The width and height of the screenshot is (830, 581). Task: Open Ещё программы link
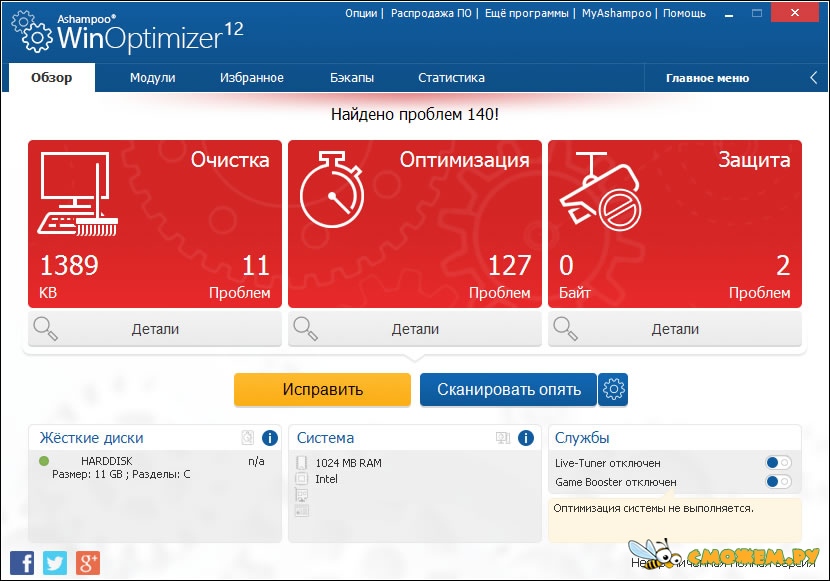(527, 13)
